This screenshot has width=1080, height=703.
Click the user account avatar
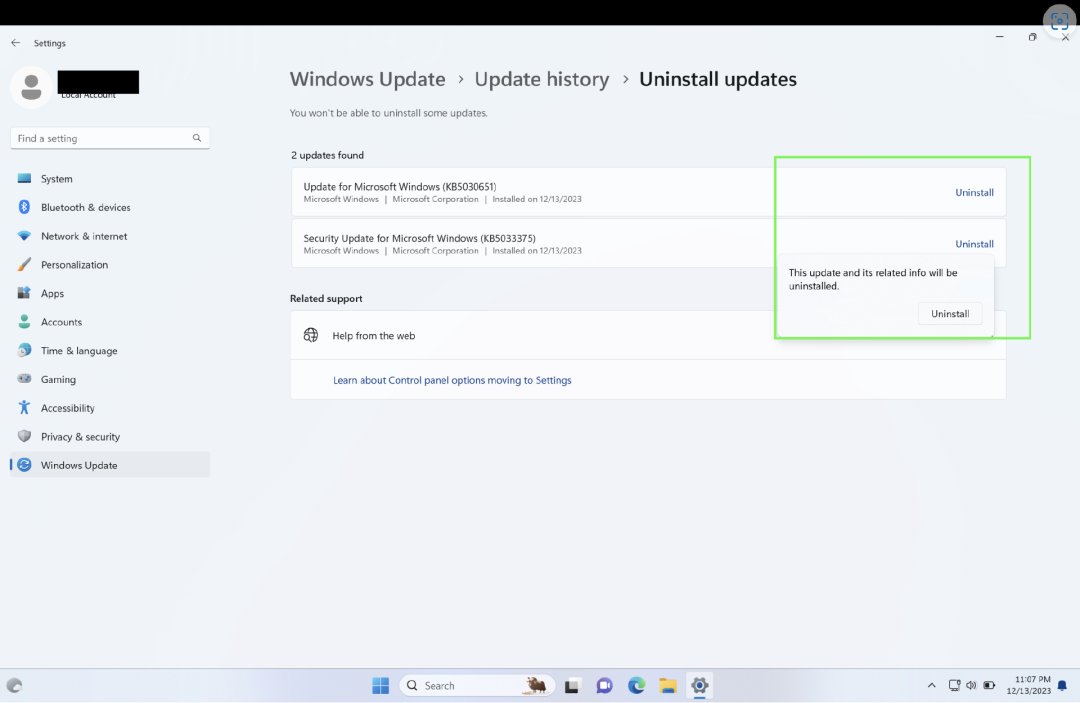[31, 87]
